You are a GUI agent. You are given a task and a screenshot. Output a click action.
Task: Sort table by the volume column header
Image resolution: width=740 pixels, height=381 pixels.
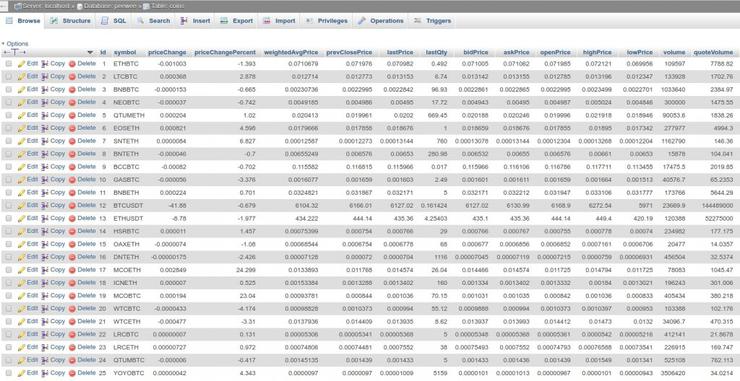(x=674, y=52)
